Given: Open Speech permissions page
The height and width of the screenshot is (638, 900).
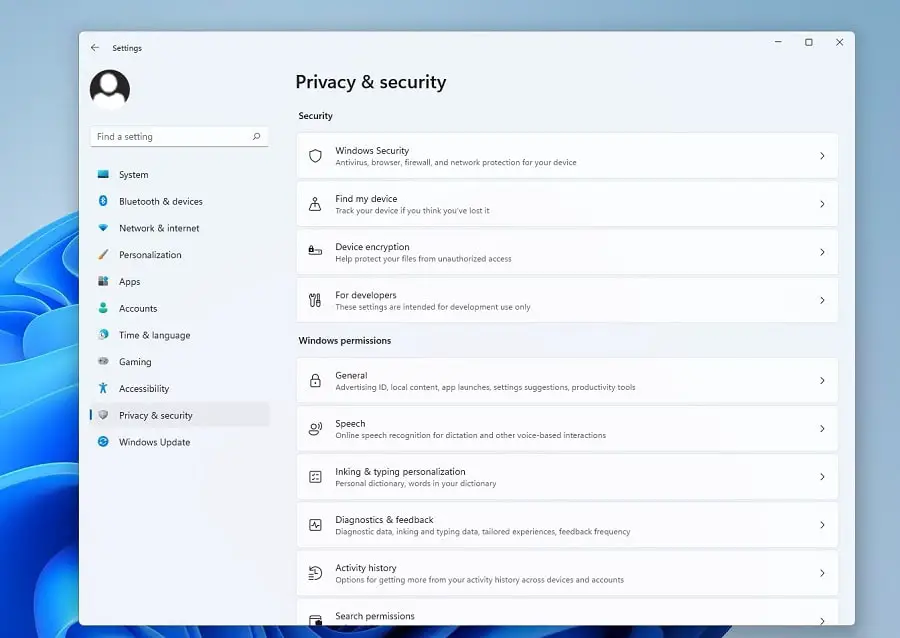Looking at the screenshot, I should (x=567, y=429).
